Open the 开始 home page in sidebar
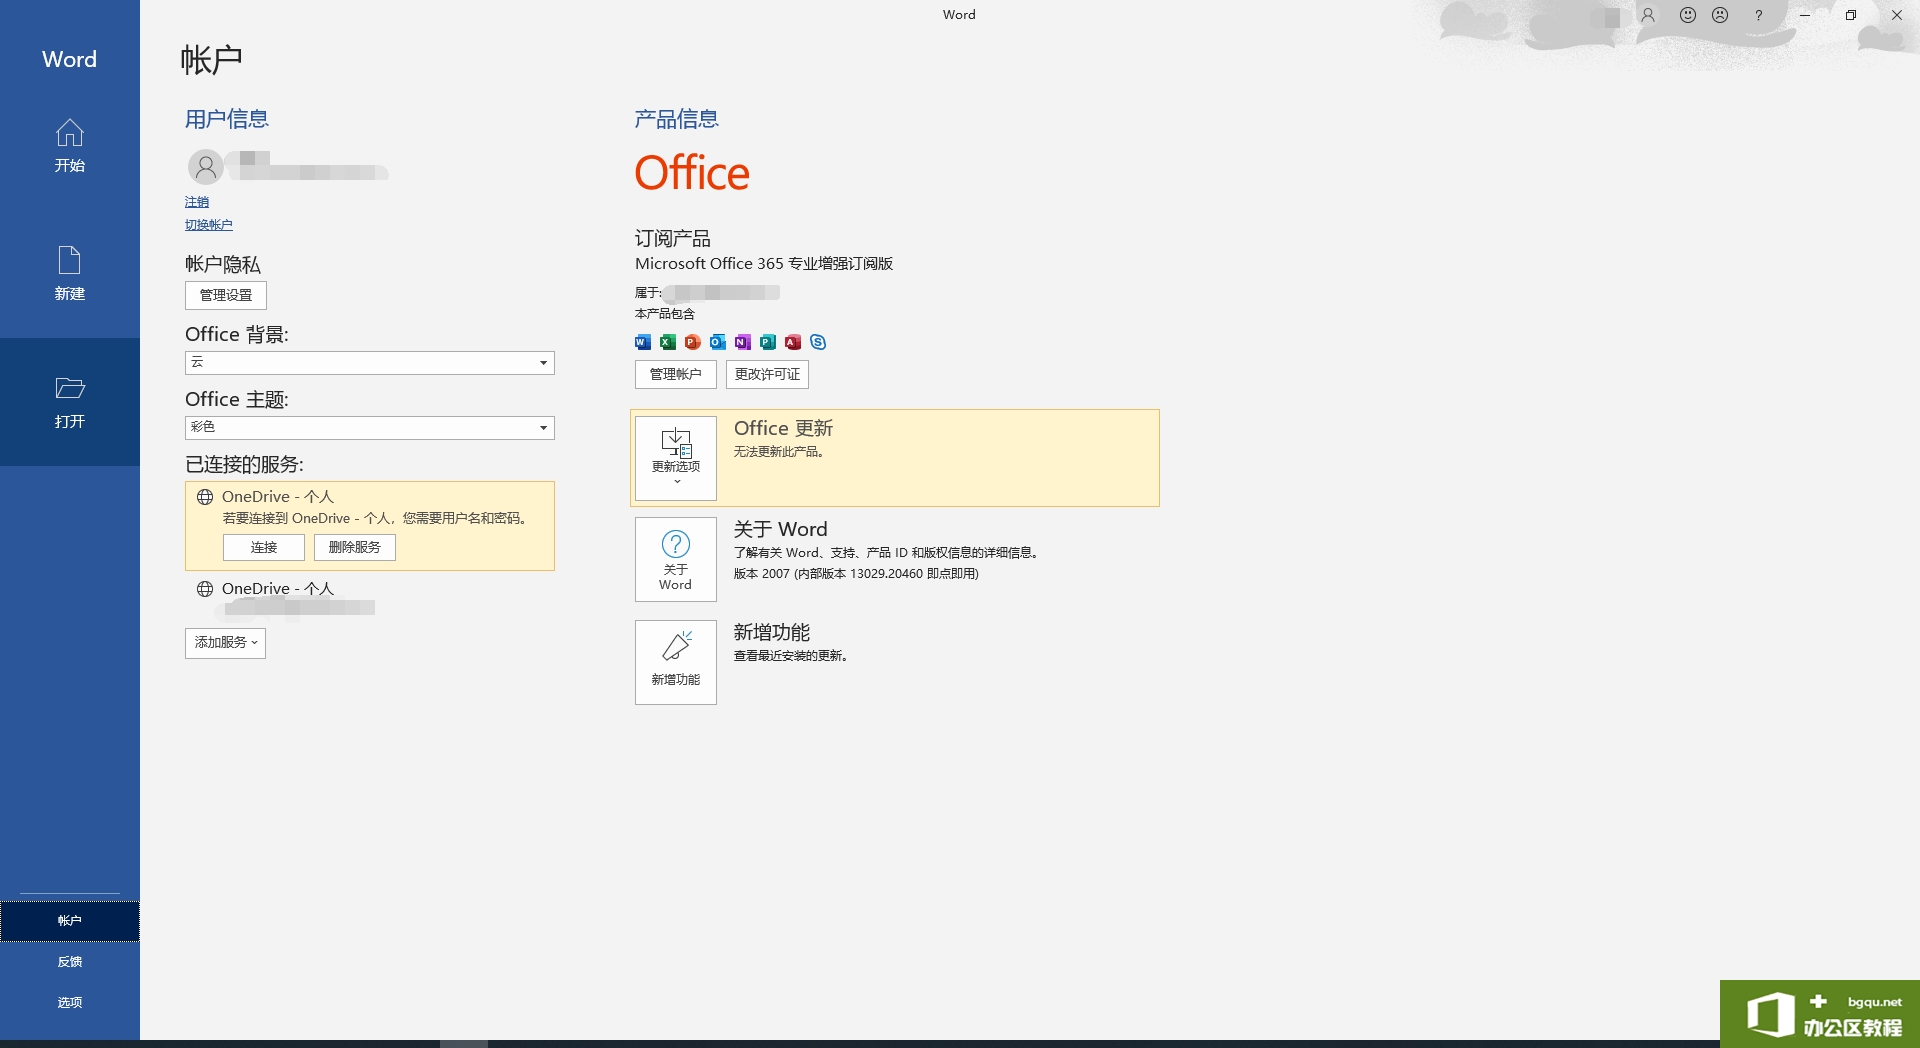This screenshot has width=1920, height=1048. [x=69, y=146]
